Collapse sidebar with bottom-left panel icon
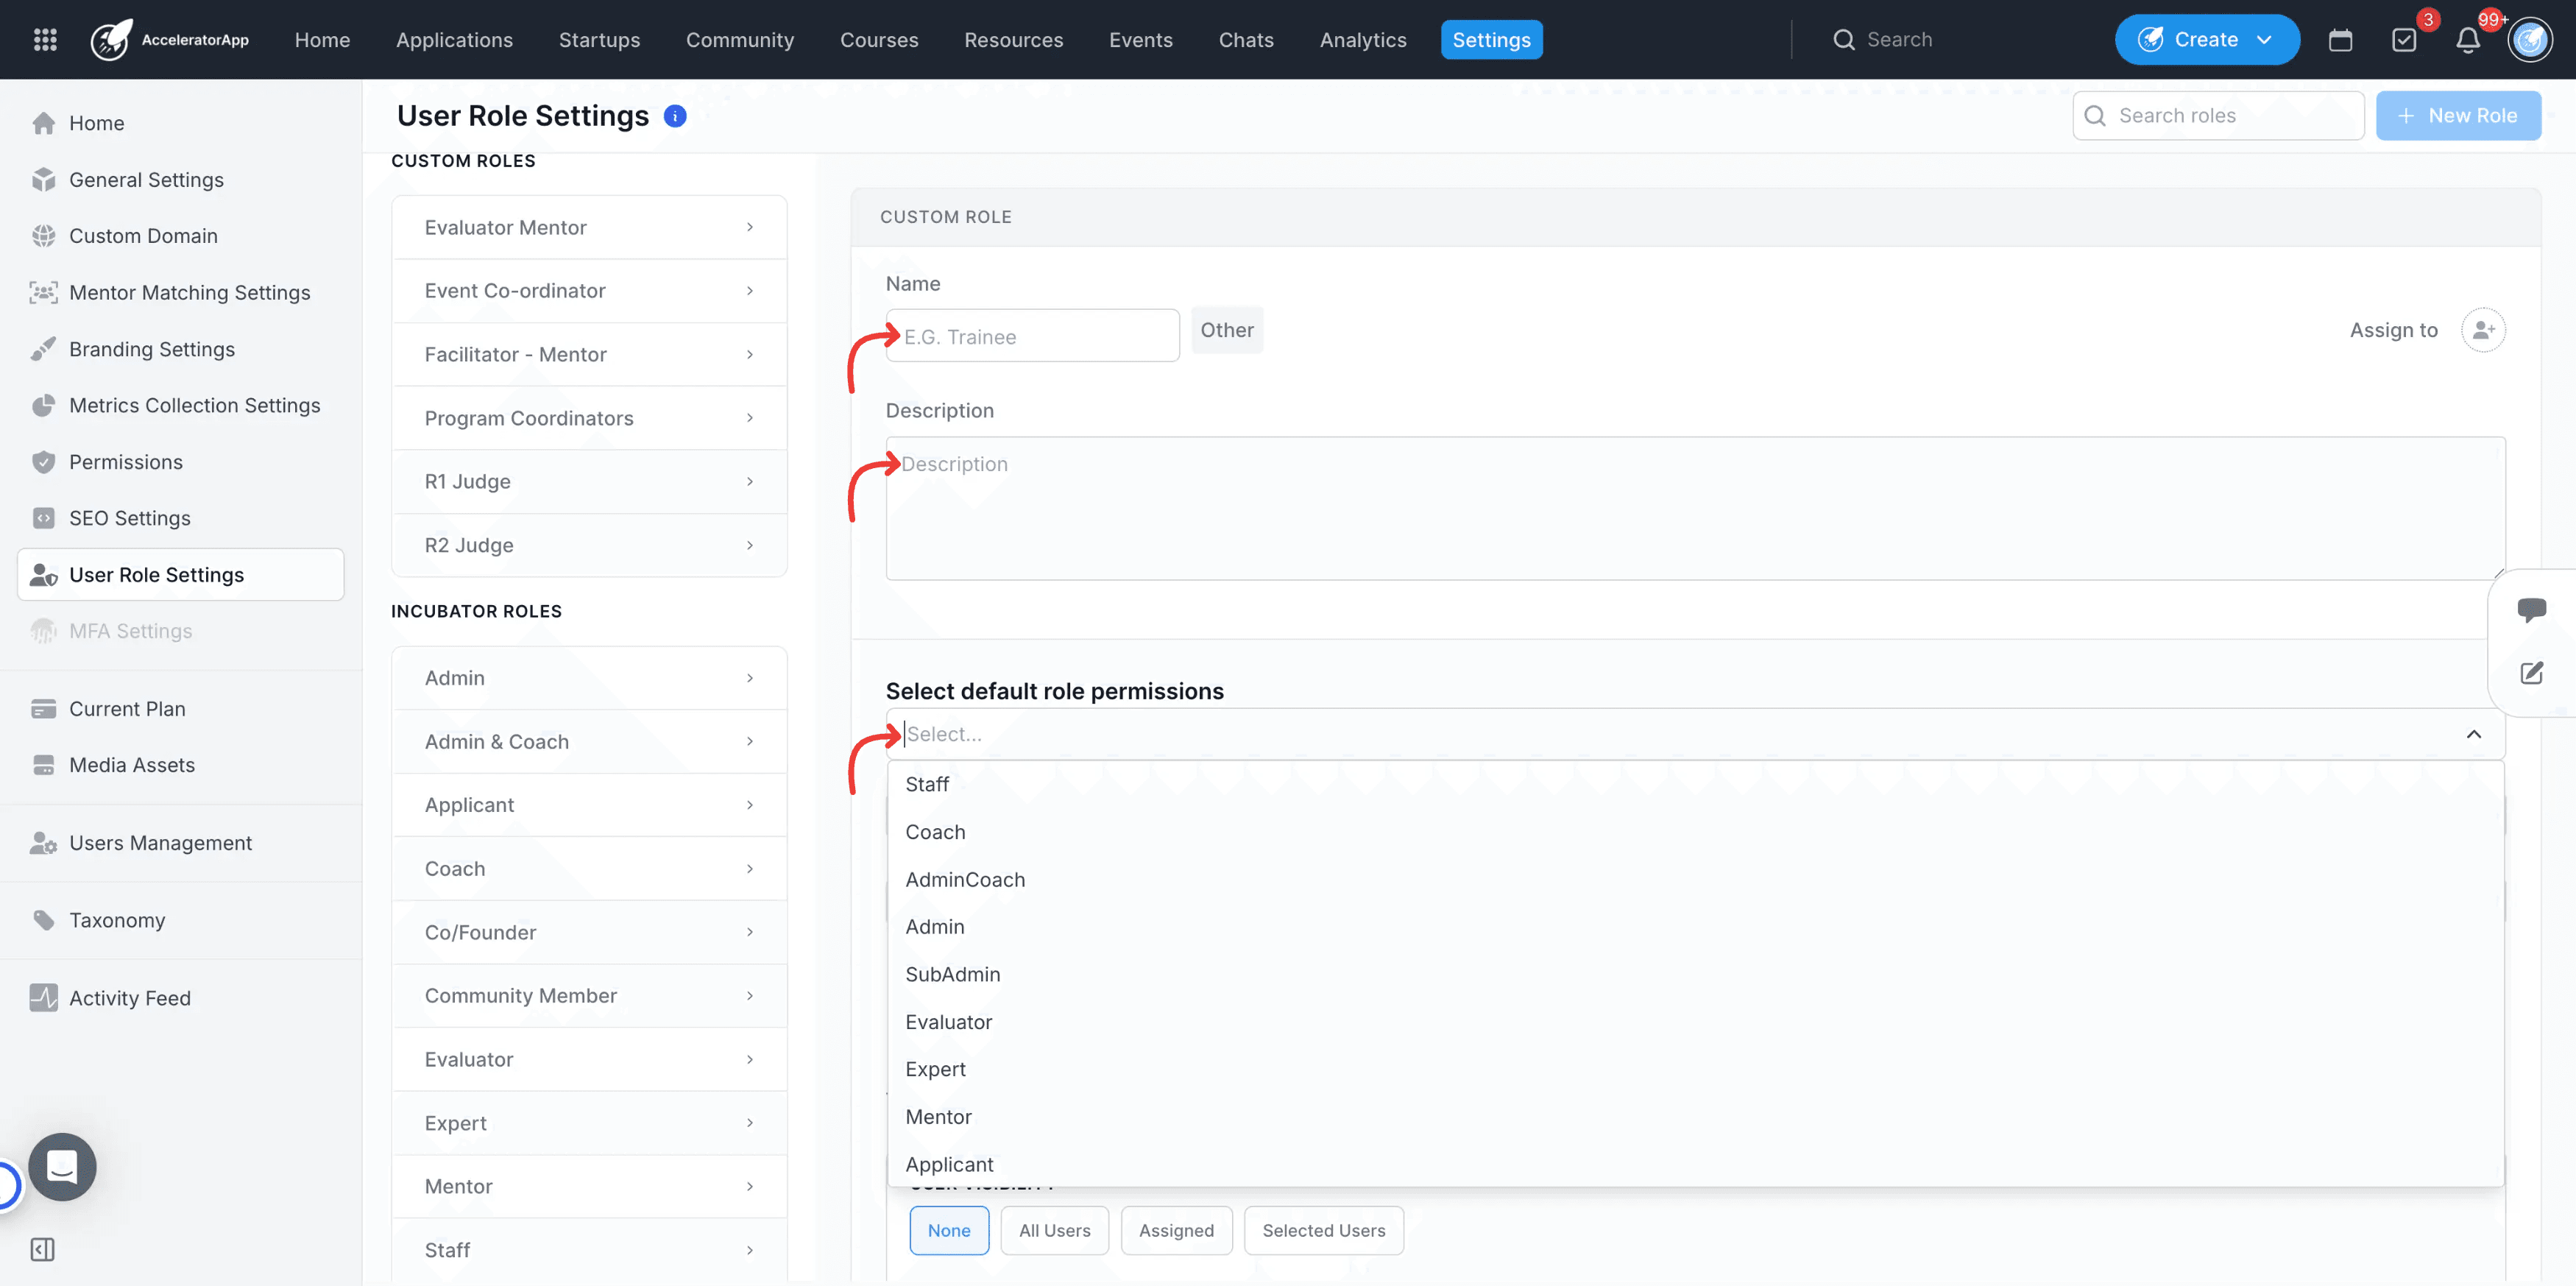Viewport: 2576px width, 1286px height. point(42,1249)
